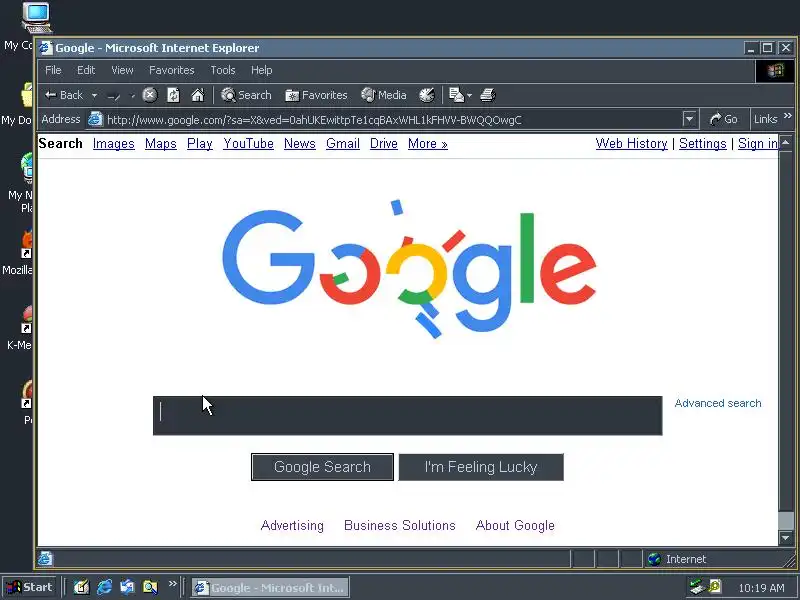
Task: Expand the quick launch overflow chevron
Action: point(172,583)
